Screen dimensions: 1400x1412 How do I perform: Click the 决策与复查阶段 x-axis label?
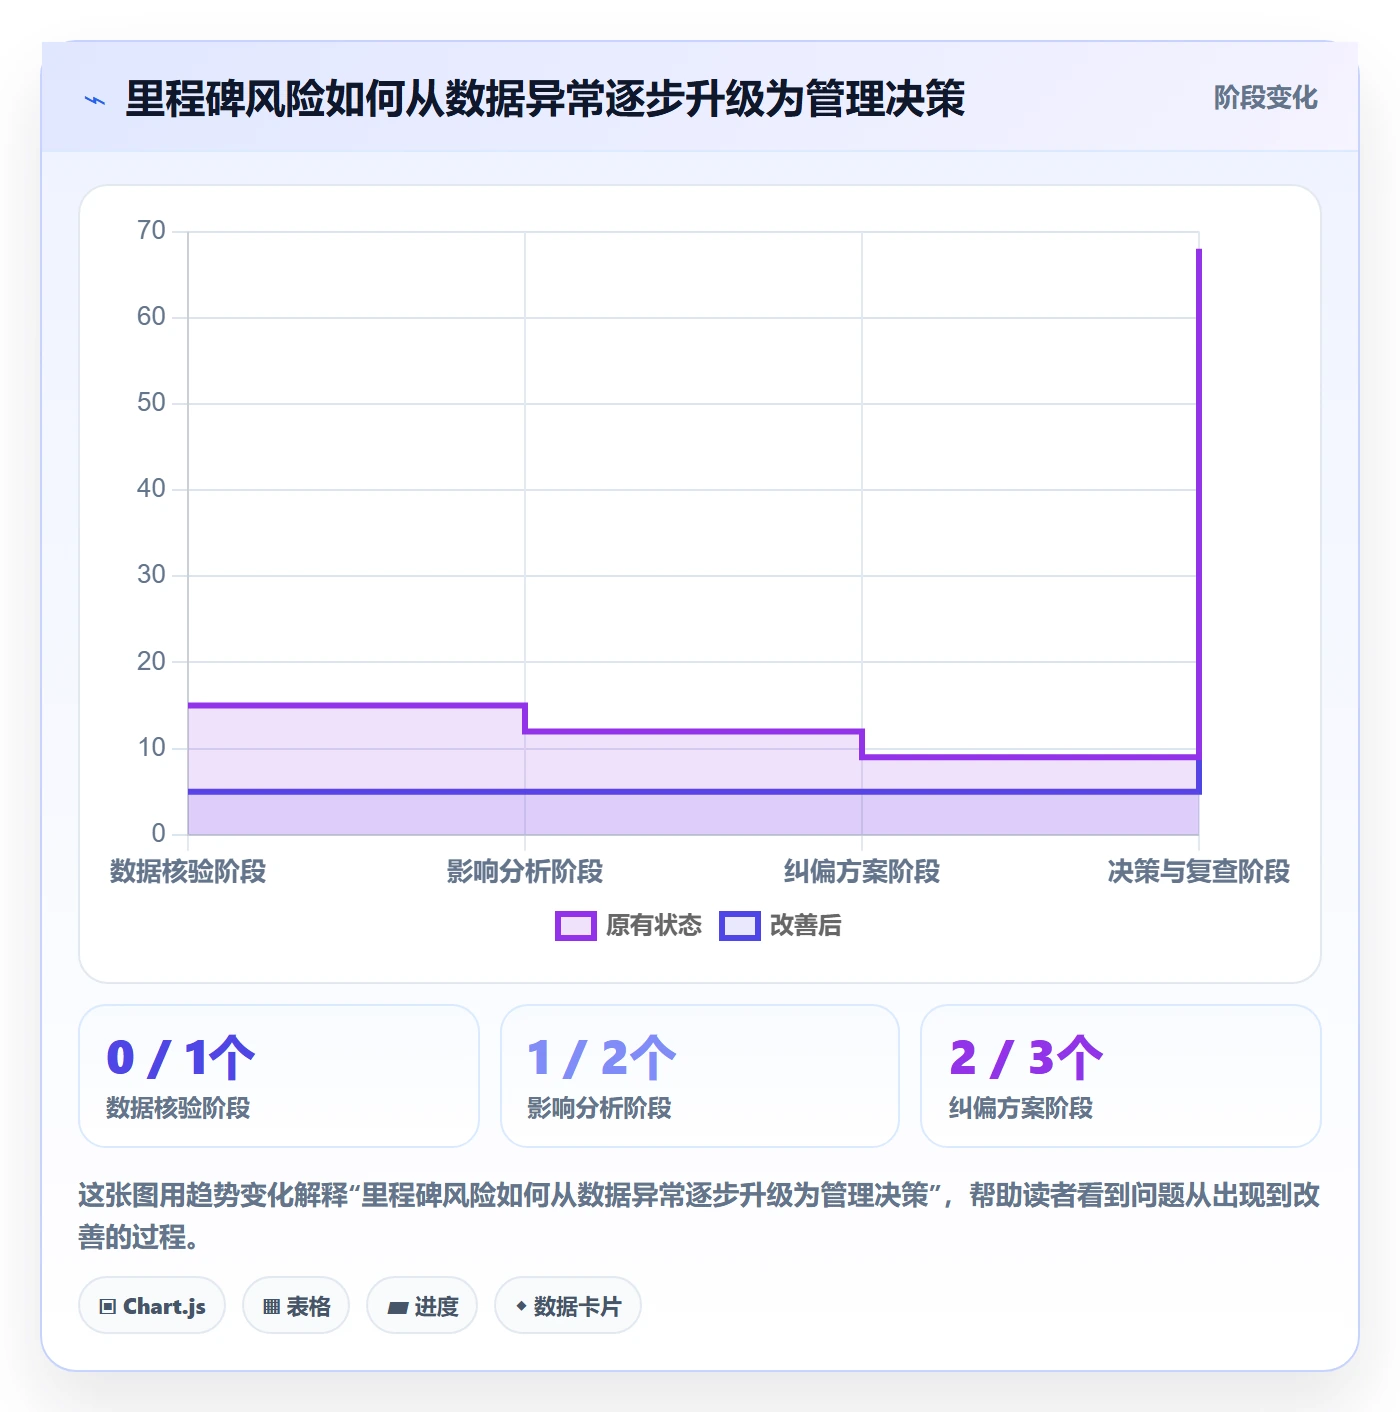coord(1199,872)
